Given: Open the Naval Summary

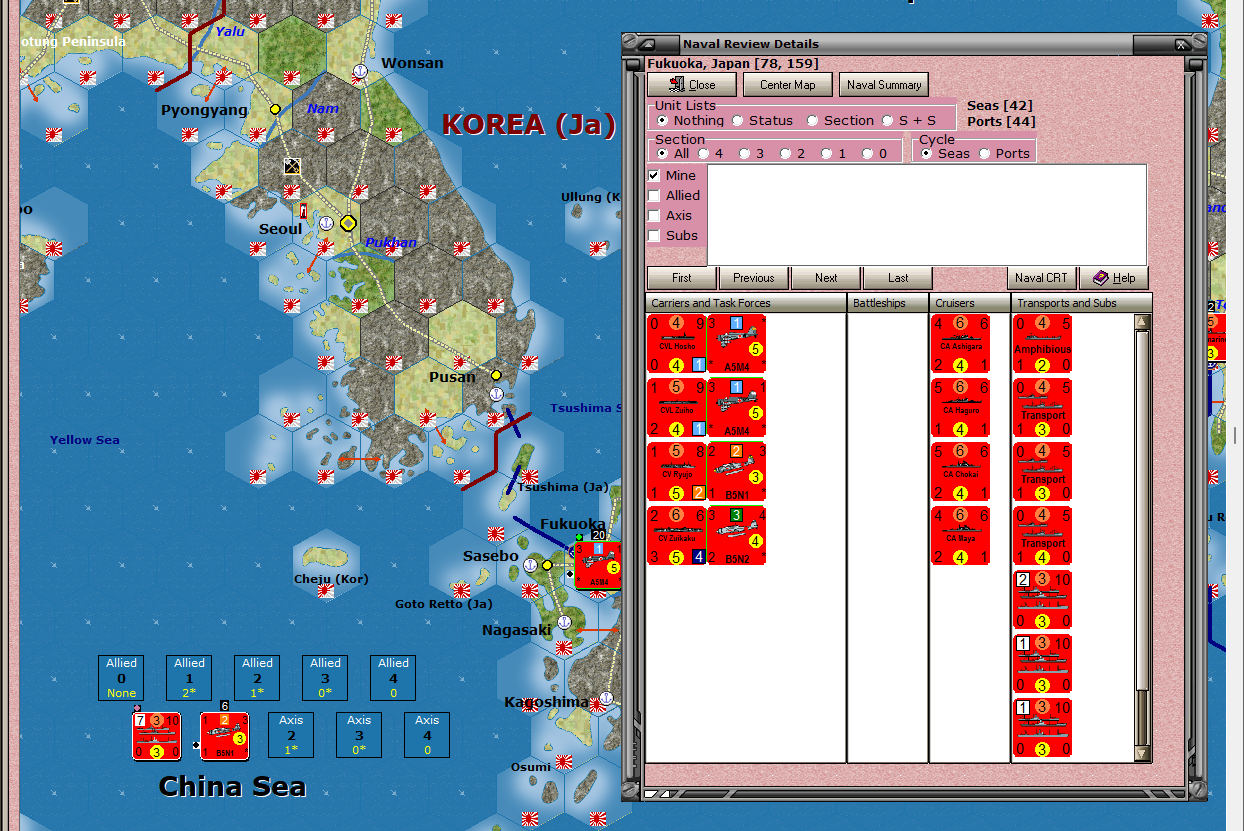Looking at the screenshot, I should (884, 85).
